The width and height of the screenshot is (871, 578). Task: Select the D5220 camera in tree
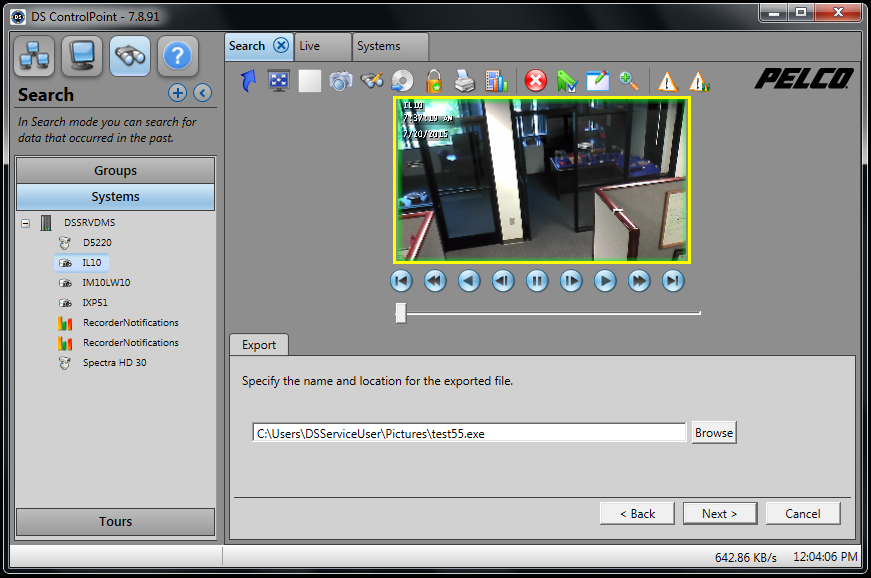point(97,243)
